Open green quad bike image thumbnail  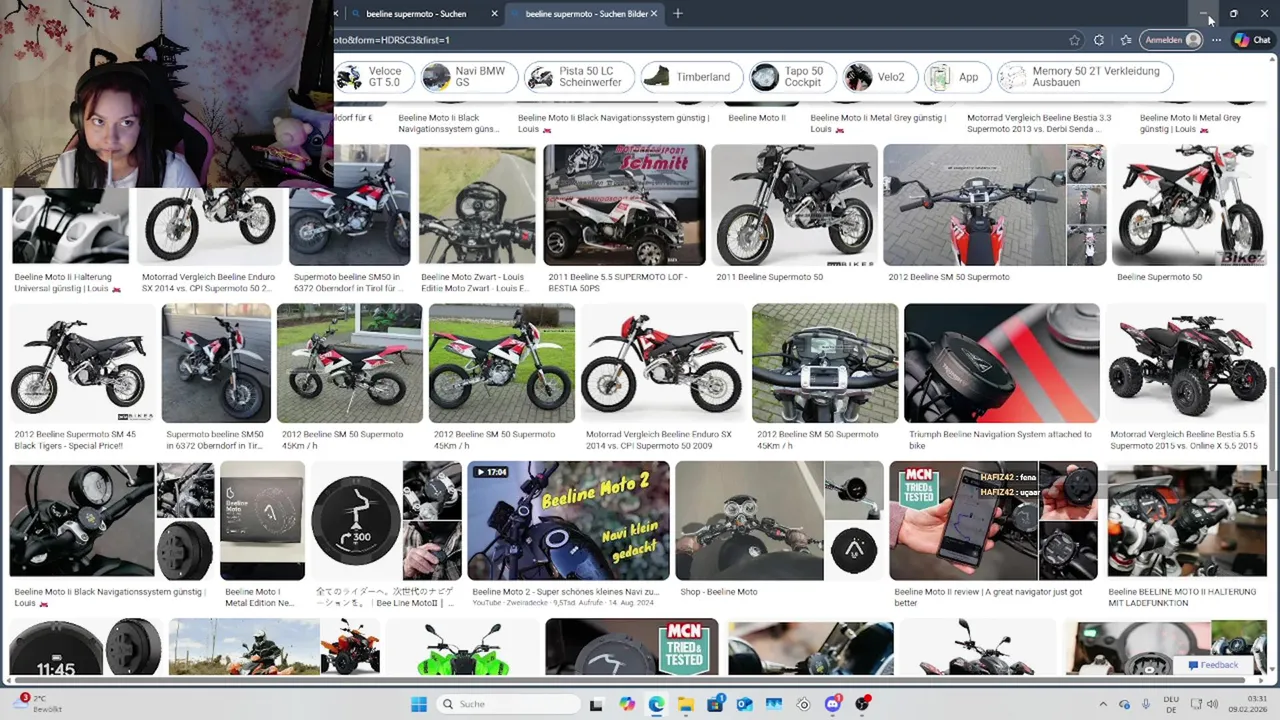[x=462, y=647]
